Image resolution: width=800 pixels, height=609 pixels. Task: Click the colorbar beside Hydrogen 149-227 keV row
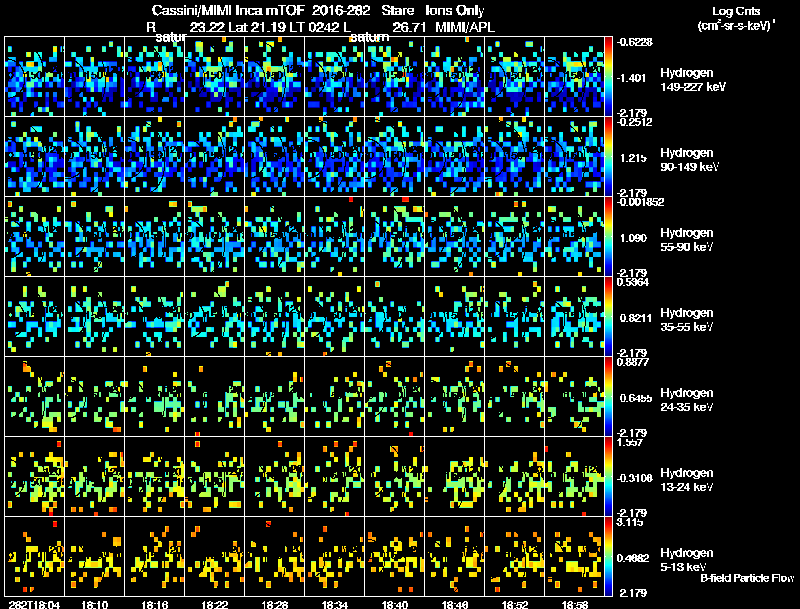coord(608,77)
